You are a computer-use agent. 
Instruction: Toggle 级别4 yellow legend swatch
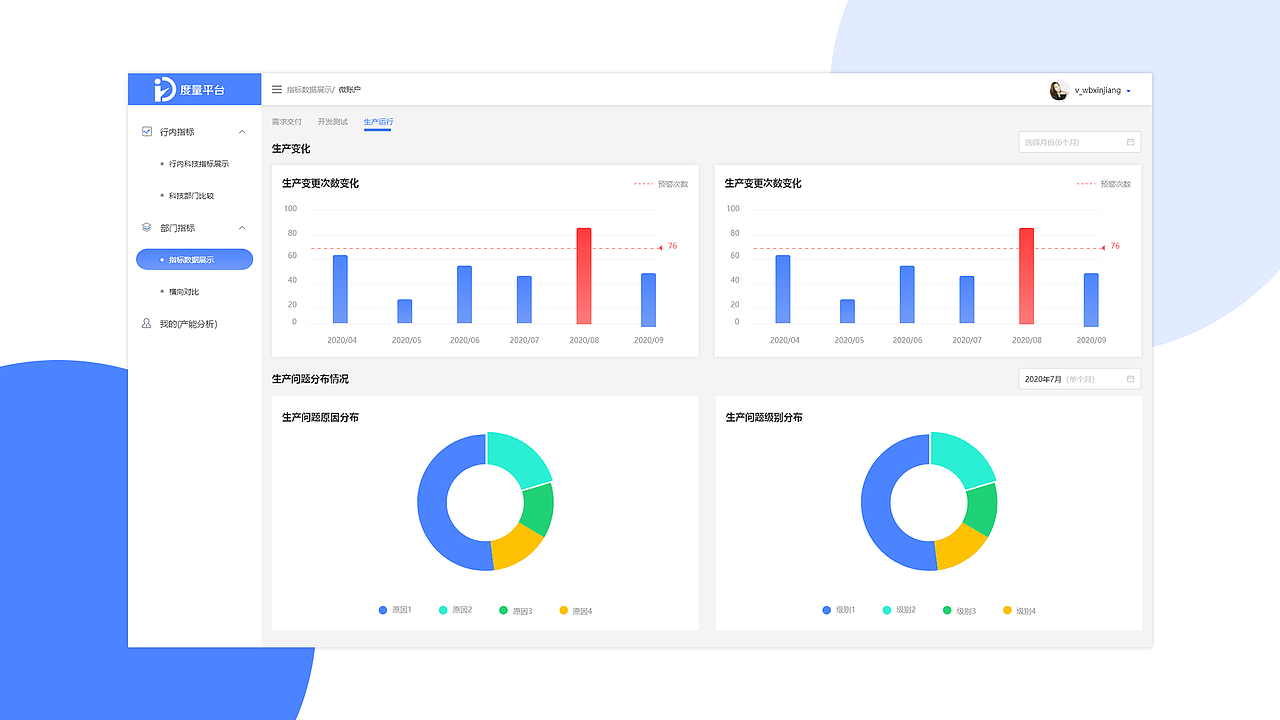(x=1007, y=610)
